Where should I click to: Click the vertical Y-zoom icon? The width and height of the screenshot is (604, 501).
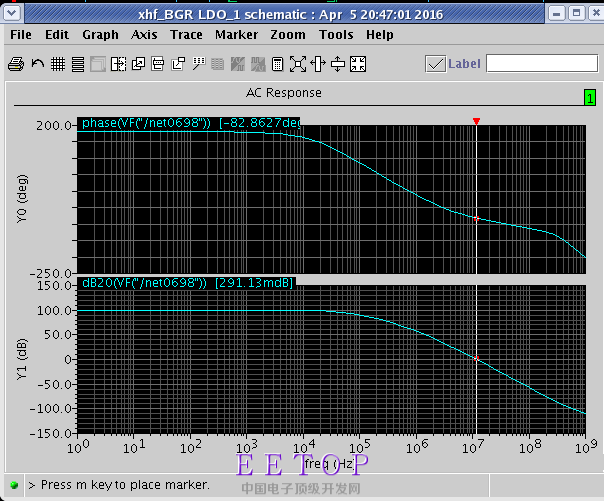click(338, 64)
